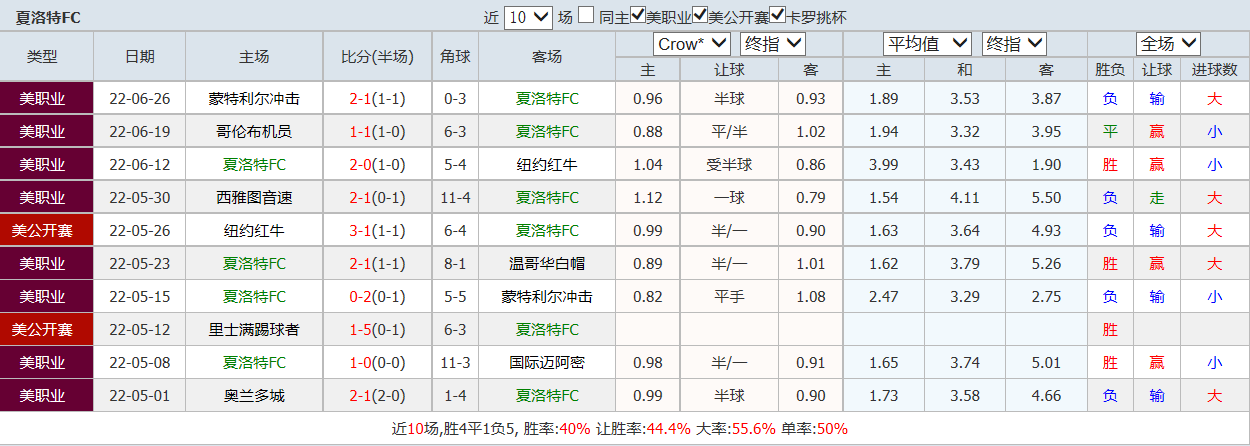Click the date 22-06-19
The height and width of the screenshot is (446, 1250).
(x=139, y=132)
